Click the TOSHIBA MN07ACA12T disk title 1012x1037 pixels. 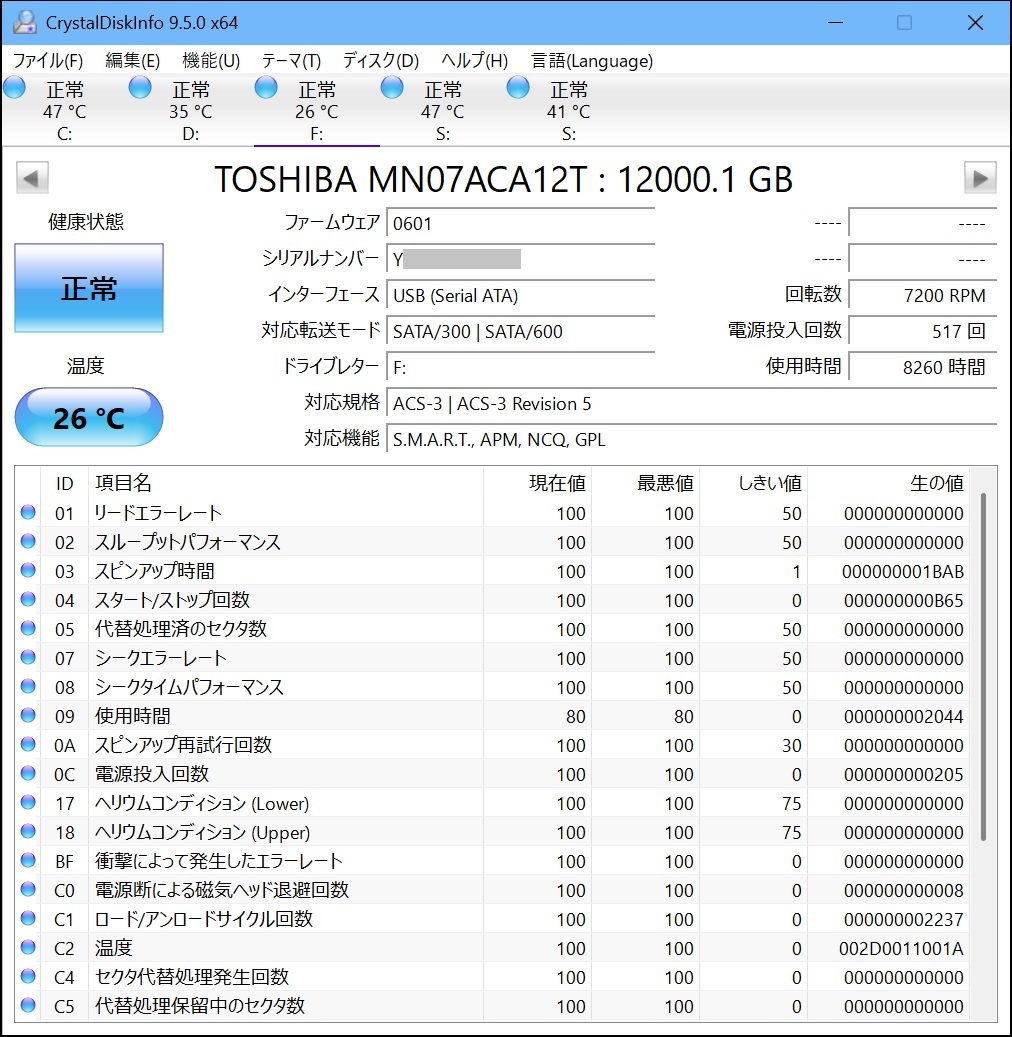[x=503, y=179]
